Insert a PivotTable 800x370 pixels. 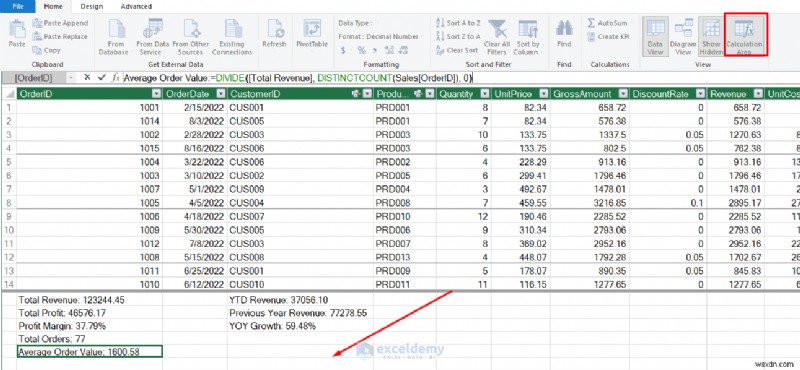pos(312,34)
